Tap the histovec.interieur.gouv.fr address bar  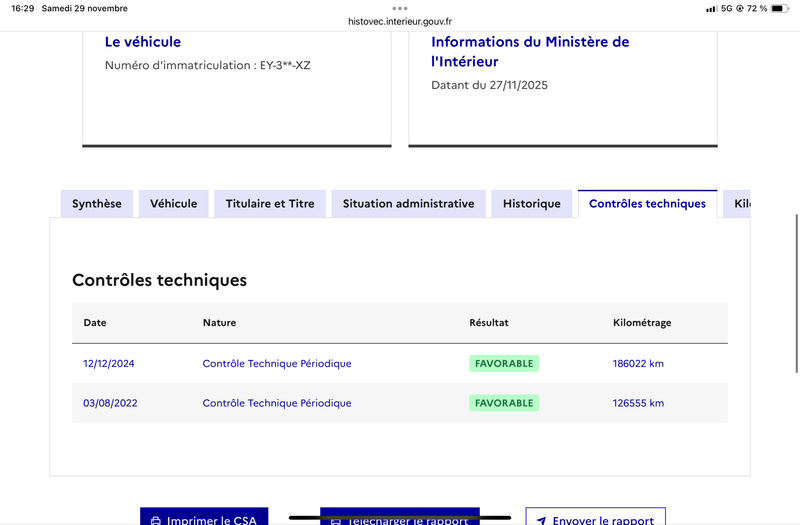point(400,21)
